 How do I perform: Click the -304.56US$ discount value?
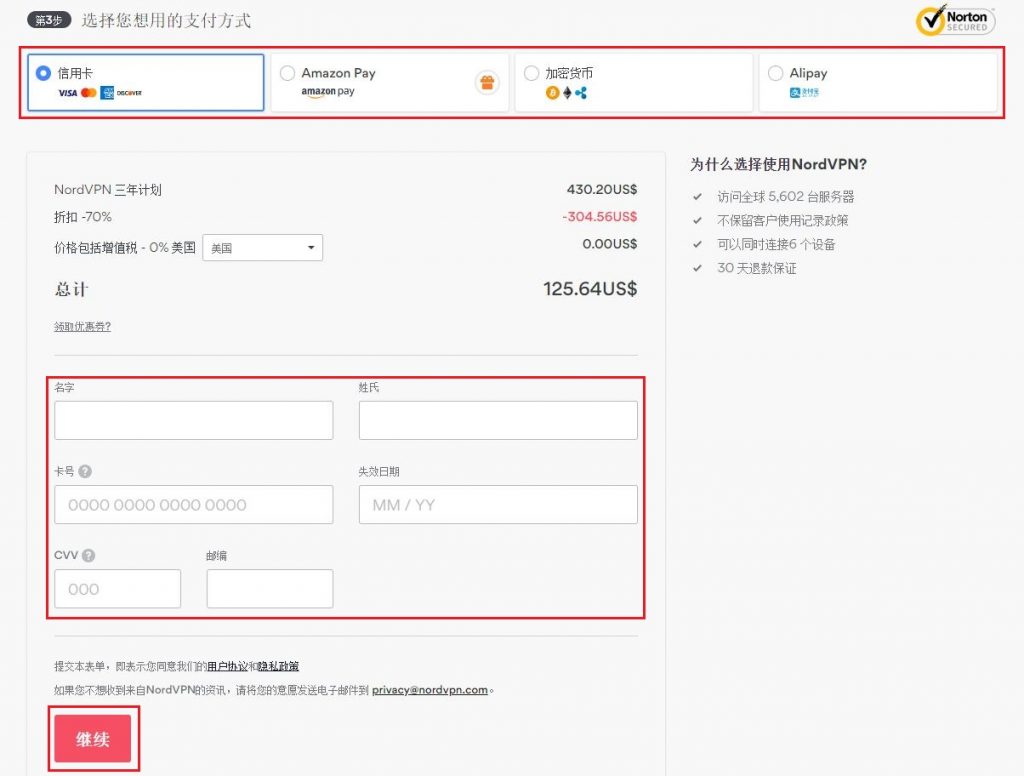pos(600,216)
